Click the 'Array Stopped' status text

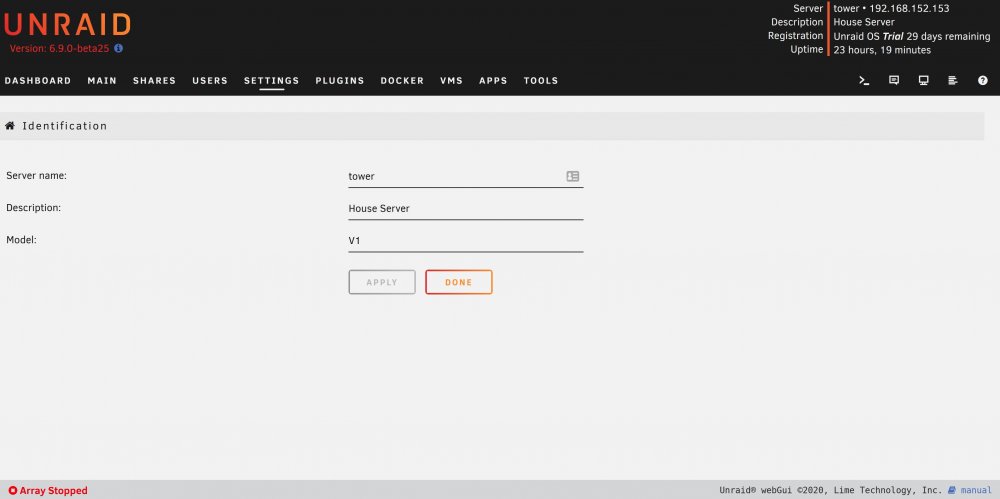coord(54,491)
